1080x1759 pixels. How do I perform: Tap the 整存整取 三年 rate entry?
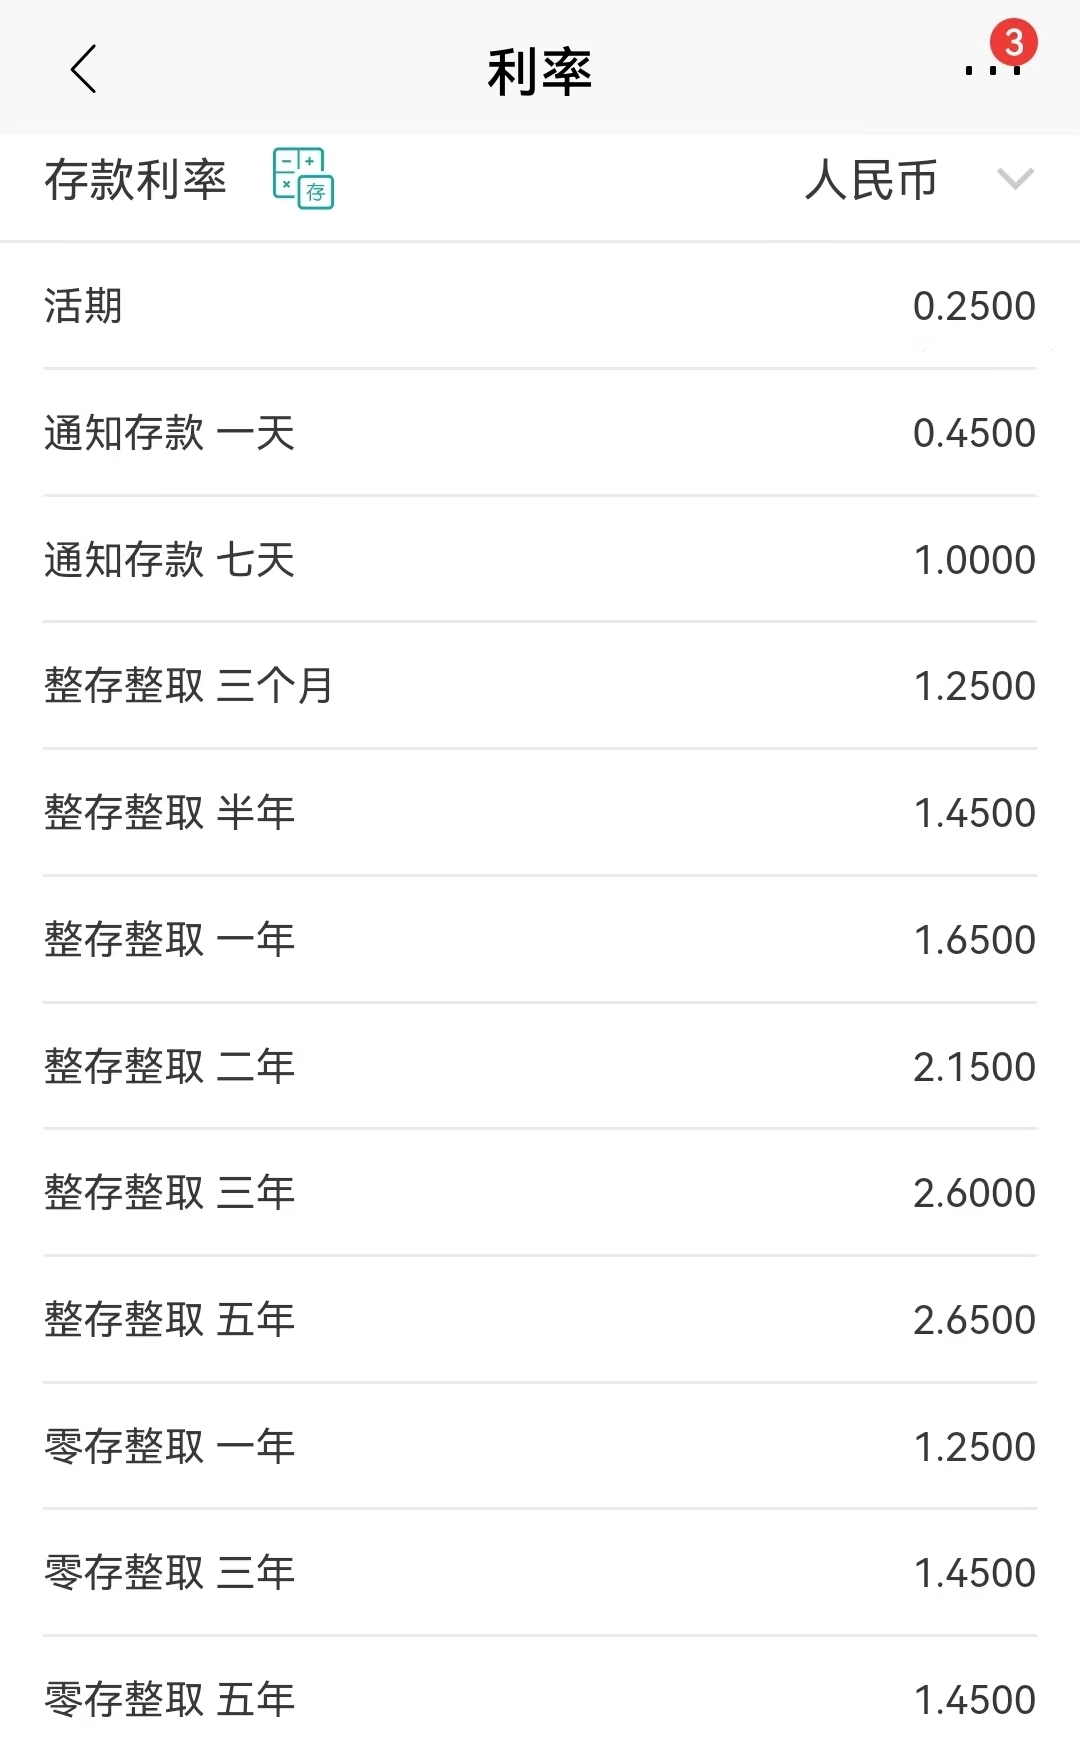point(540,1193)
